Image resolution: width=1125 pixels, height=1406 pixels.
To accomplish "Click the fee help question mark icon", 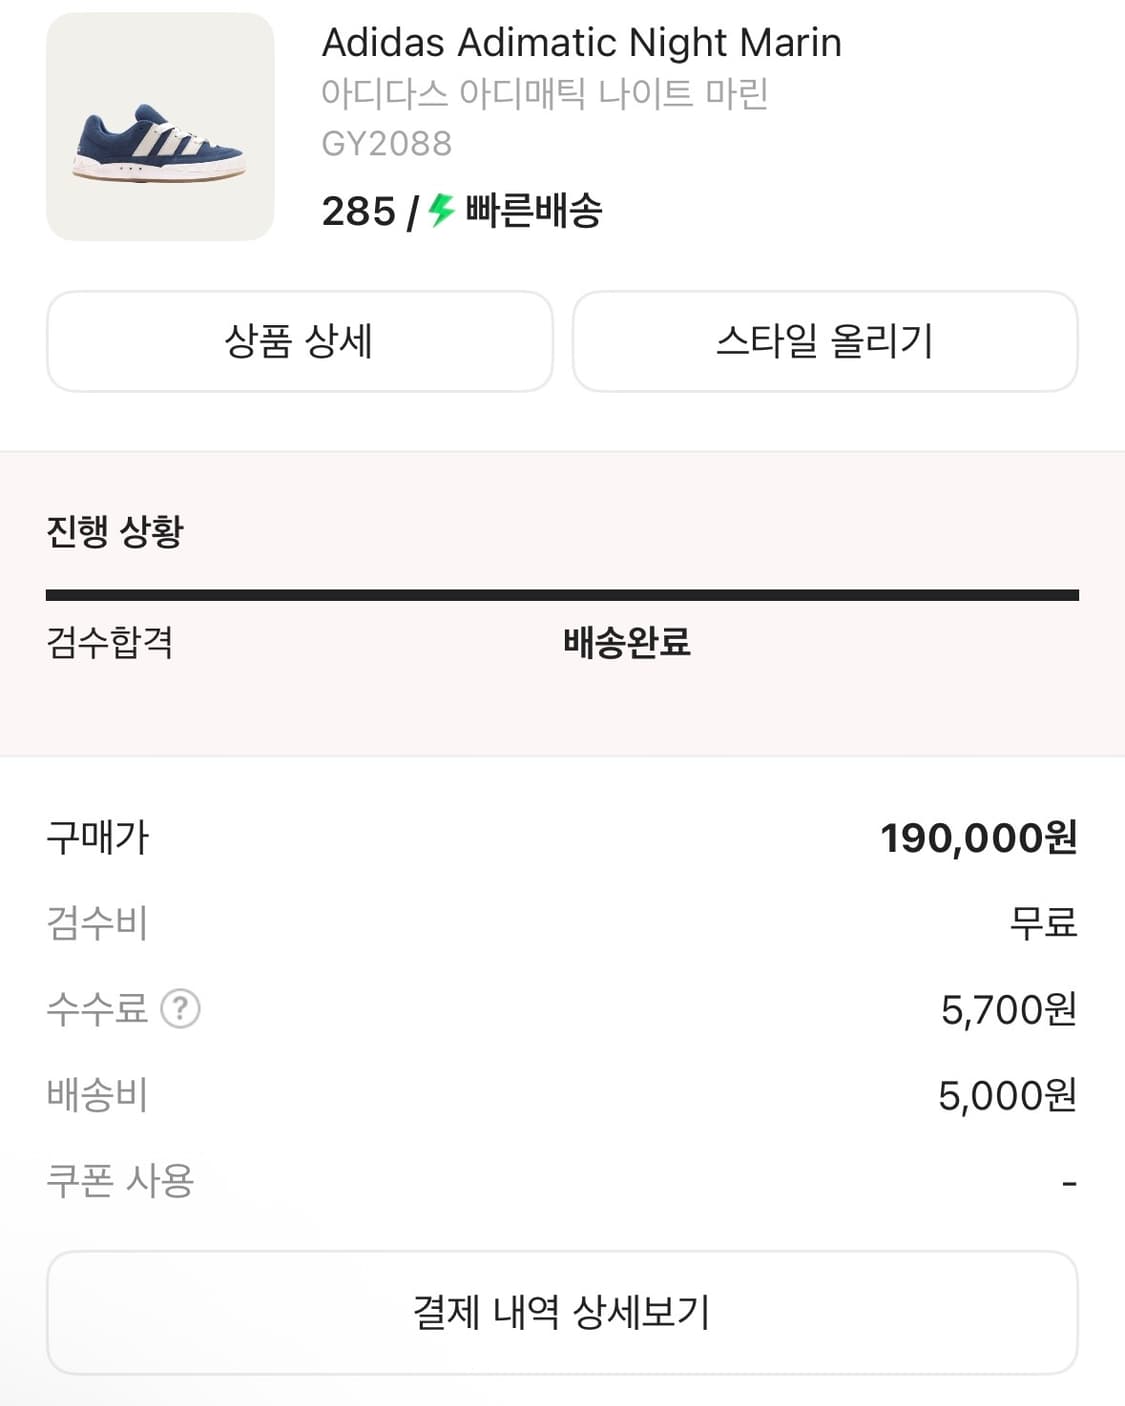I will point(181,1009).
